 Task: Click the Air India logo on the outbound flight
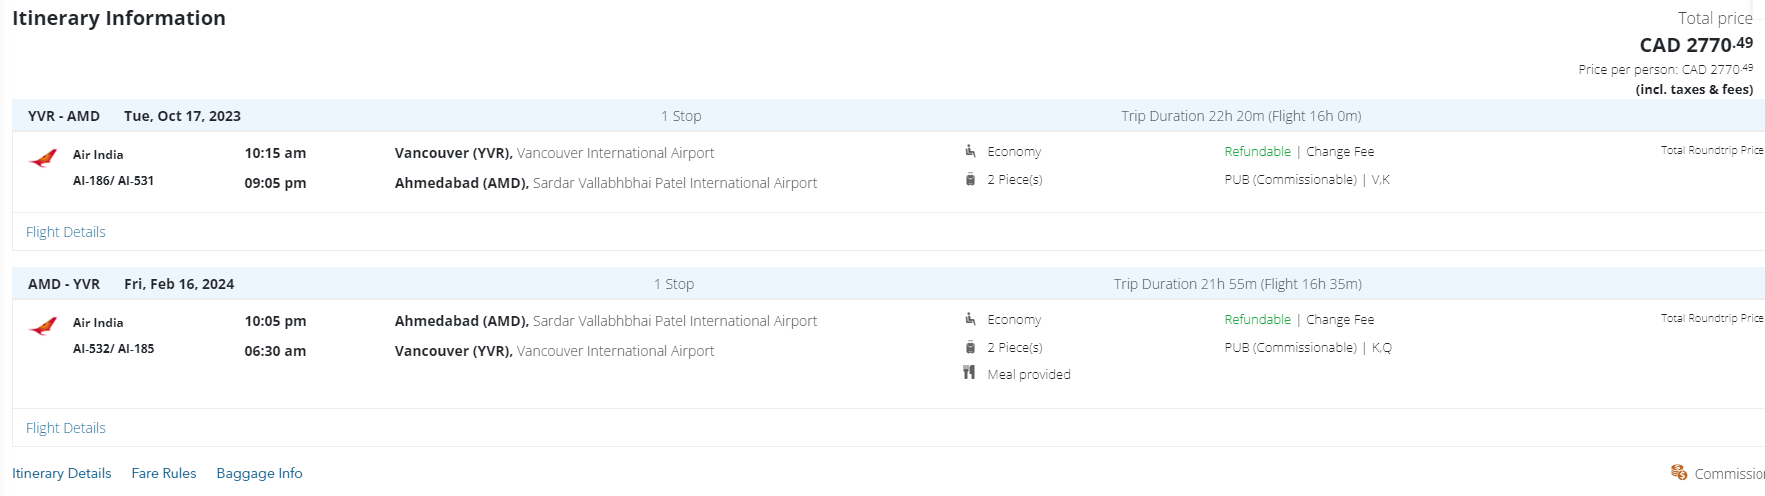point(43,158)
